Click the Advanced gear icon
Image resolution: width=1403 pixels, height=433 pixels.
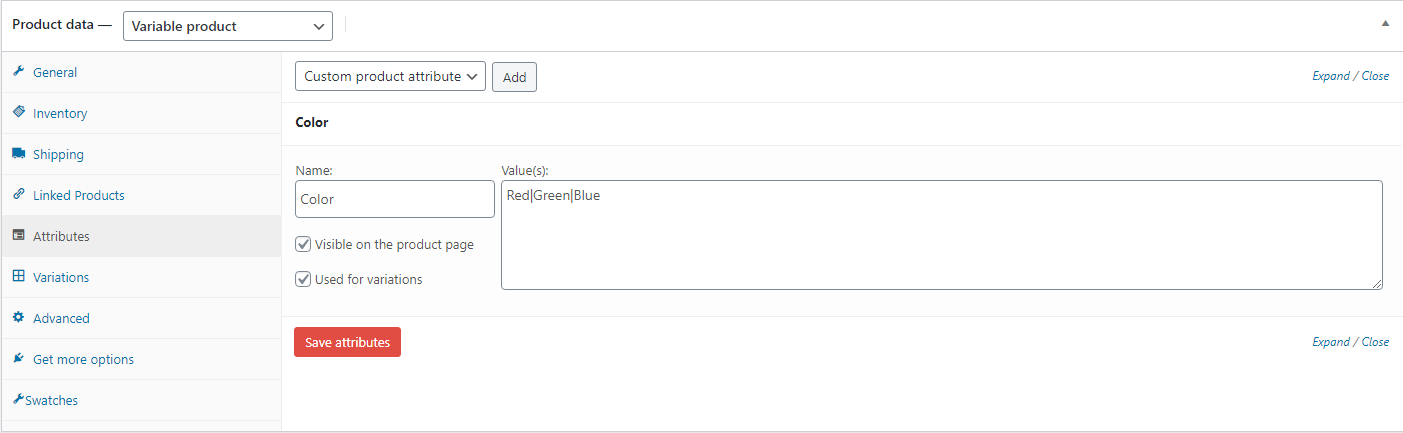click(x=18, y=318)
